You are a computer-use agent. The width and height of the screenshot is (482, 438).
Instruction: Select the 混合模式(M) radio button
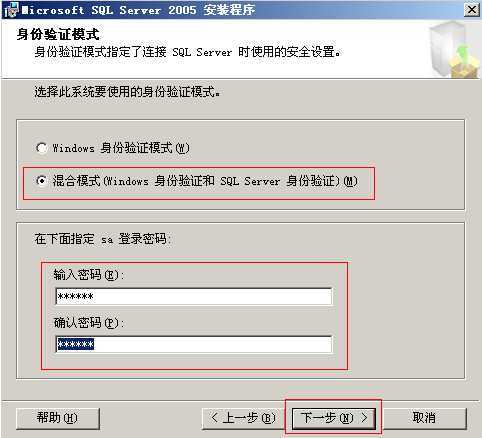42,181
